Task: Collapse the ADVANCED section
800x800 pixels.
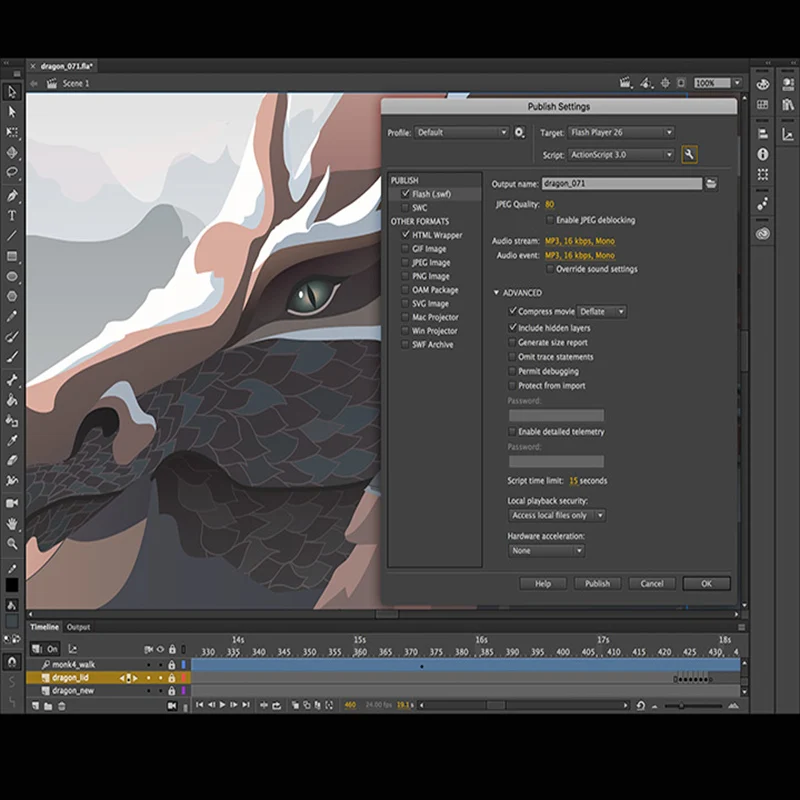Action: tap(496, 293)
